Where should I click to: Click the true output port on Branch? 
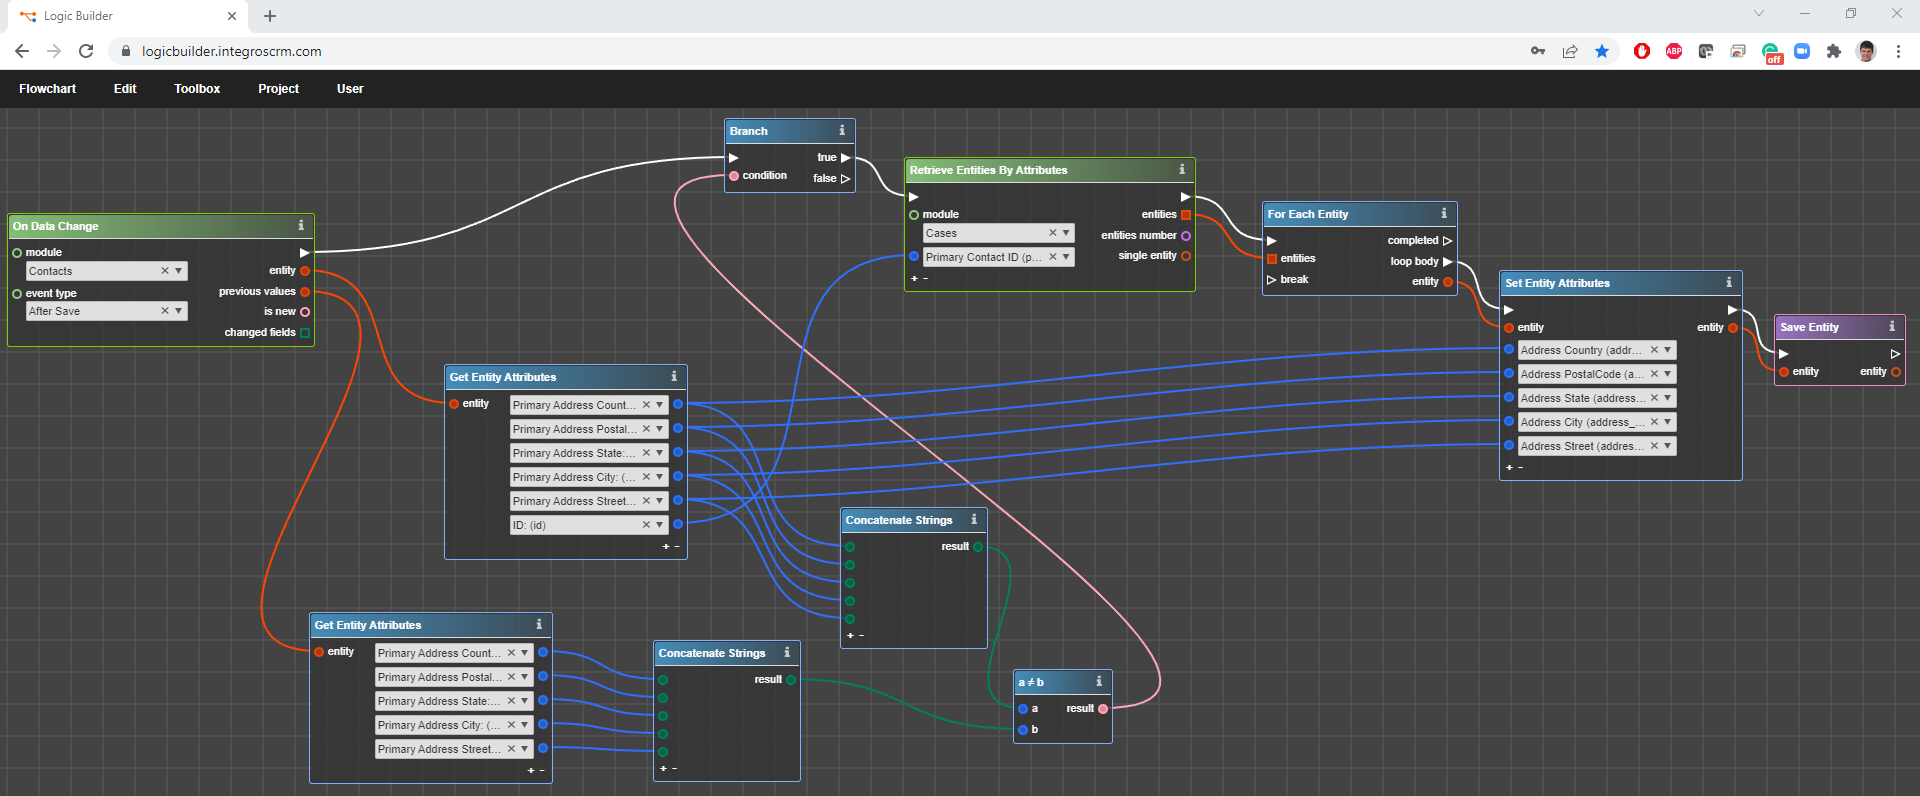tap(845, 158)
